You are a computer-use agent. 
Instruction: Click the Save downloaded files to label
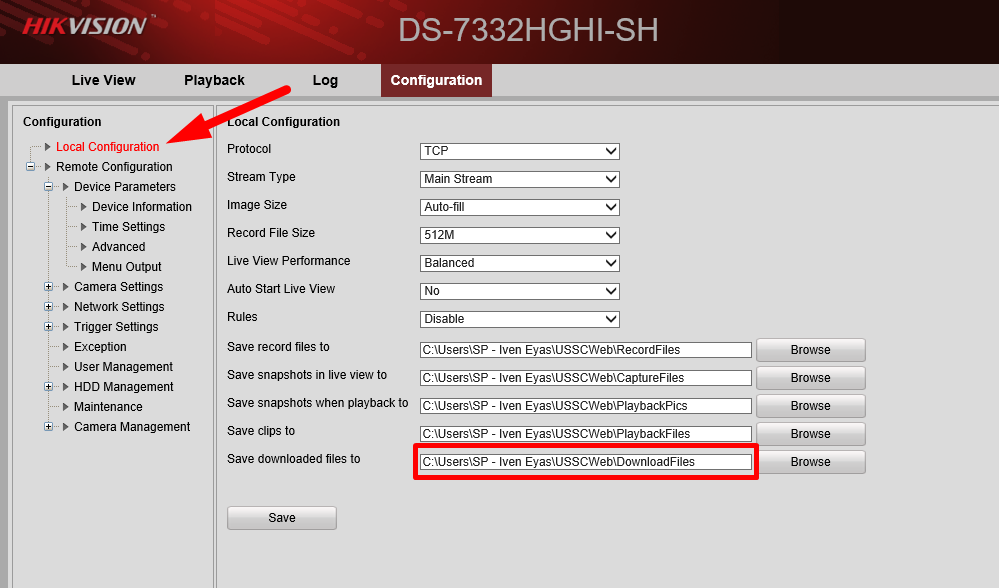click(x=294, y=459)
